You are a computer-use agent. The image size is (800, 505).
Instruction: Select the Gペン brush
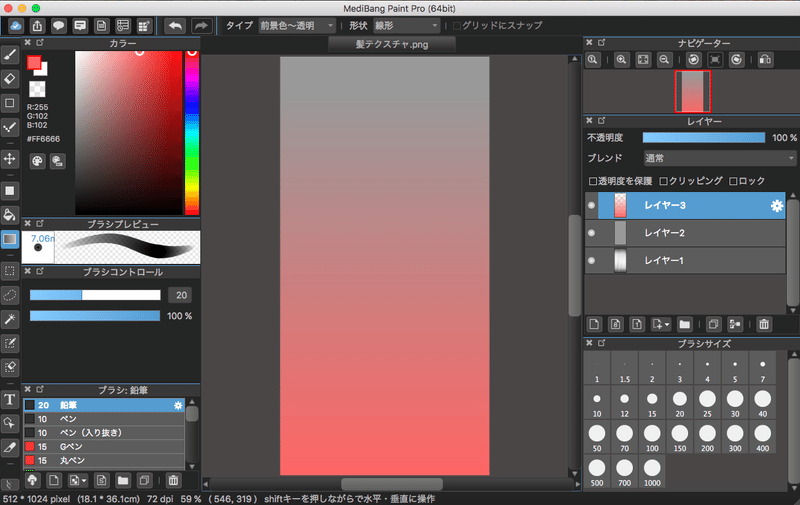point(104,446)
